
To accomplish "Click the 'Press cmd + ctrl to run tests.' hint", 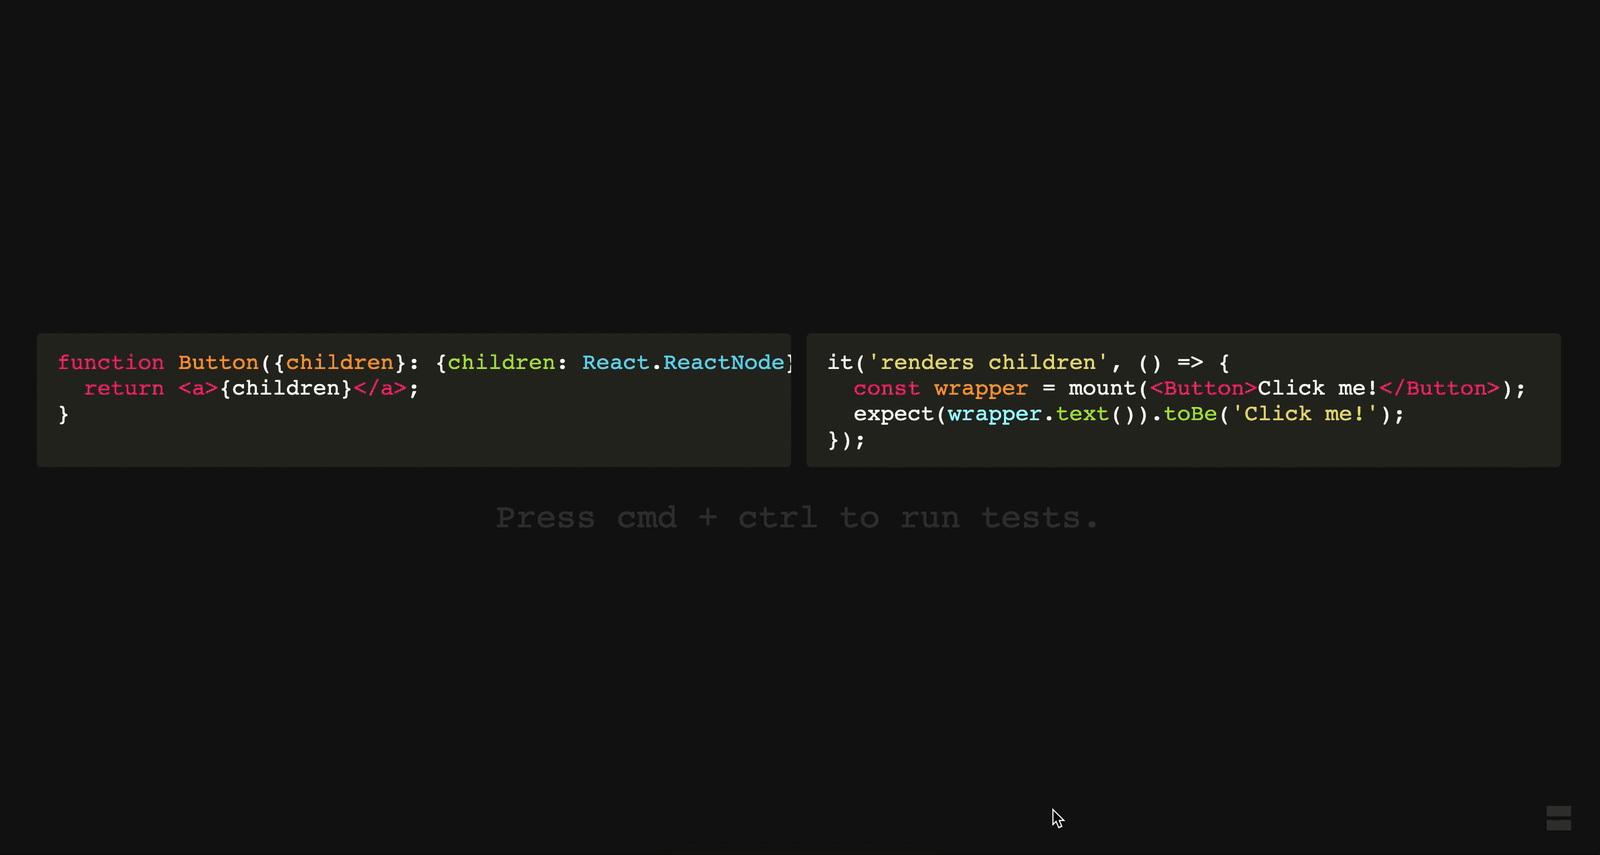I will 797,518.
